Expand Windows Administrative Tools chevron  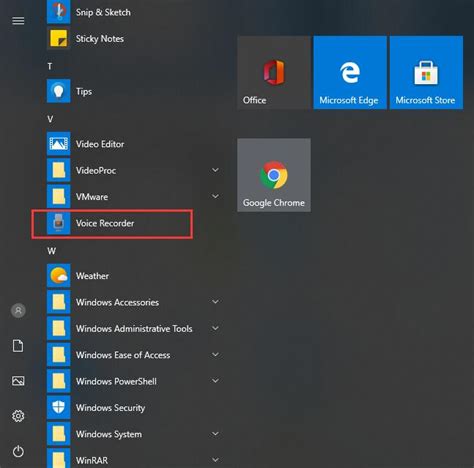coord(216,328)
